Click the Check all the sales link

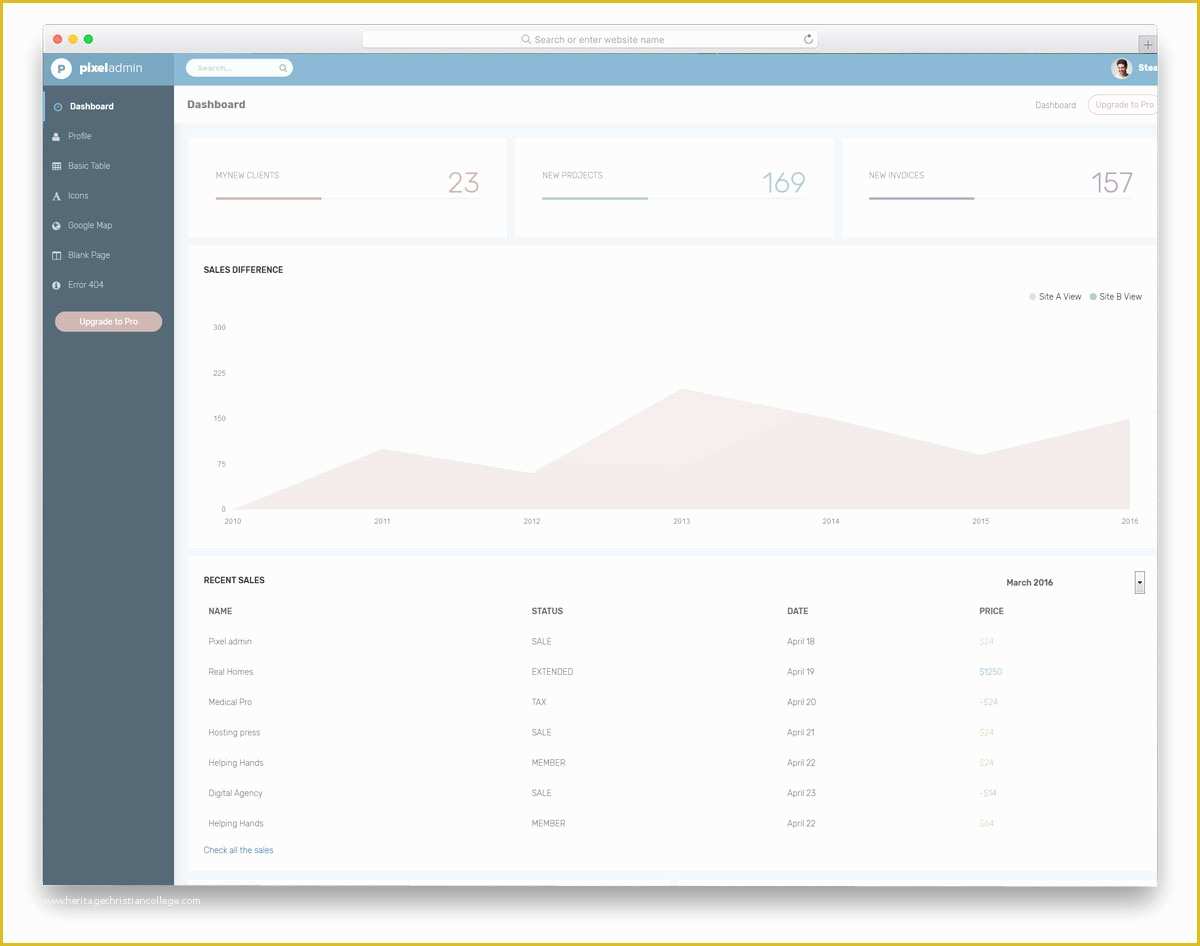(238, 850)
